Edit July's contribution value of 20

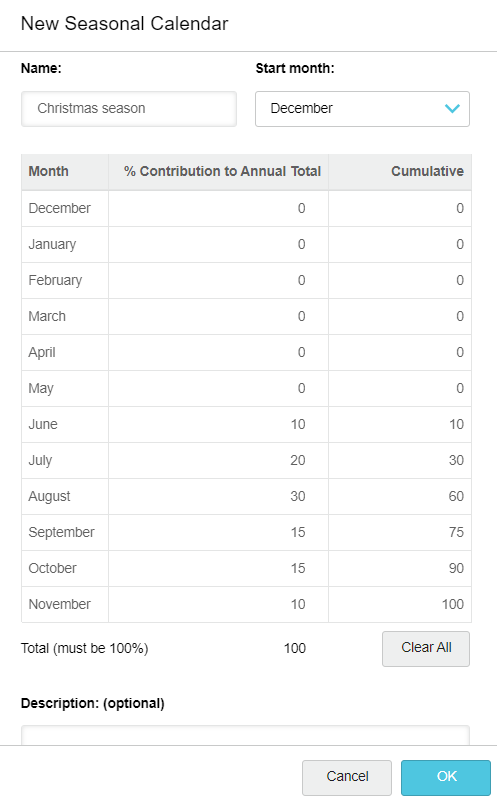click(x=218, y=460)
